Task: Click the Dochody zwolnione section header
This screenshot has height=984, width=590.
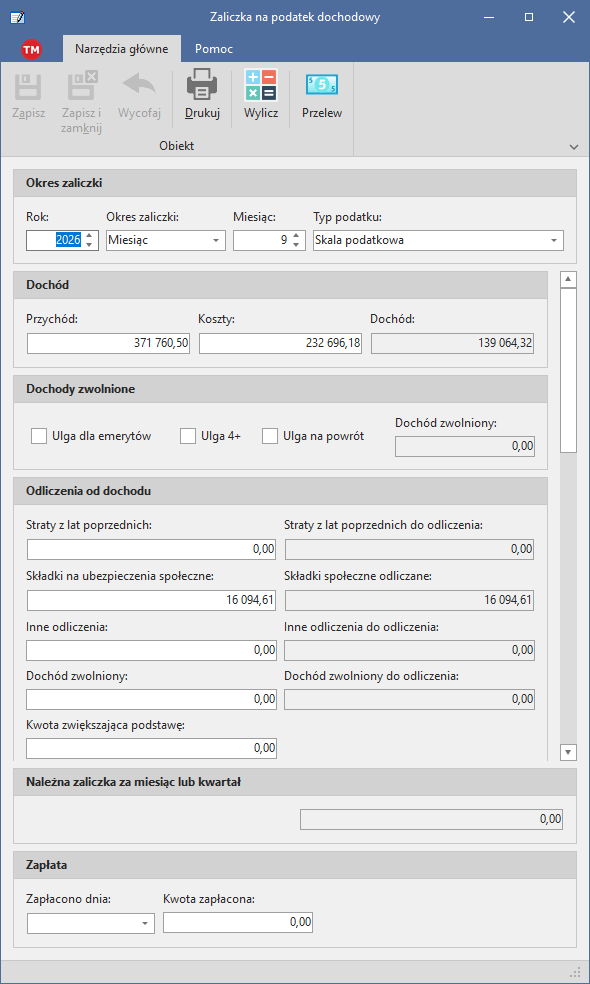Action: (281, 389)
